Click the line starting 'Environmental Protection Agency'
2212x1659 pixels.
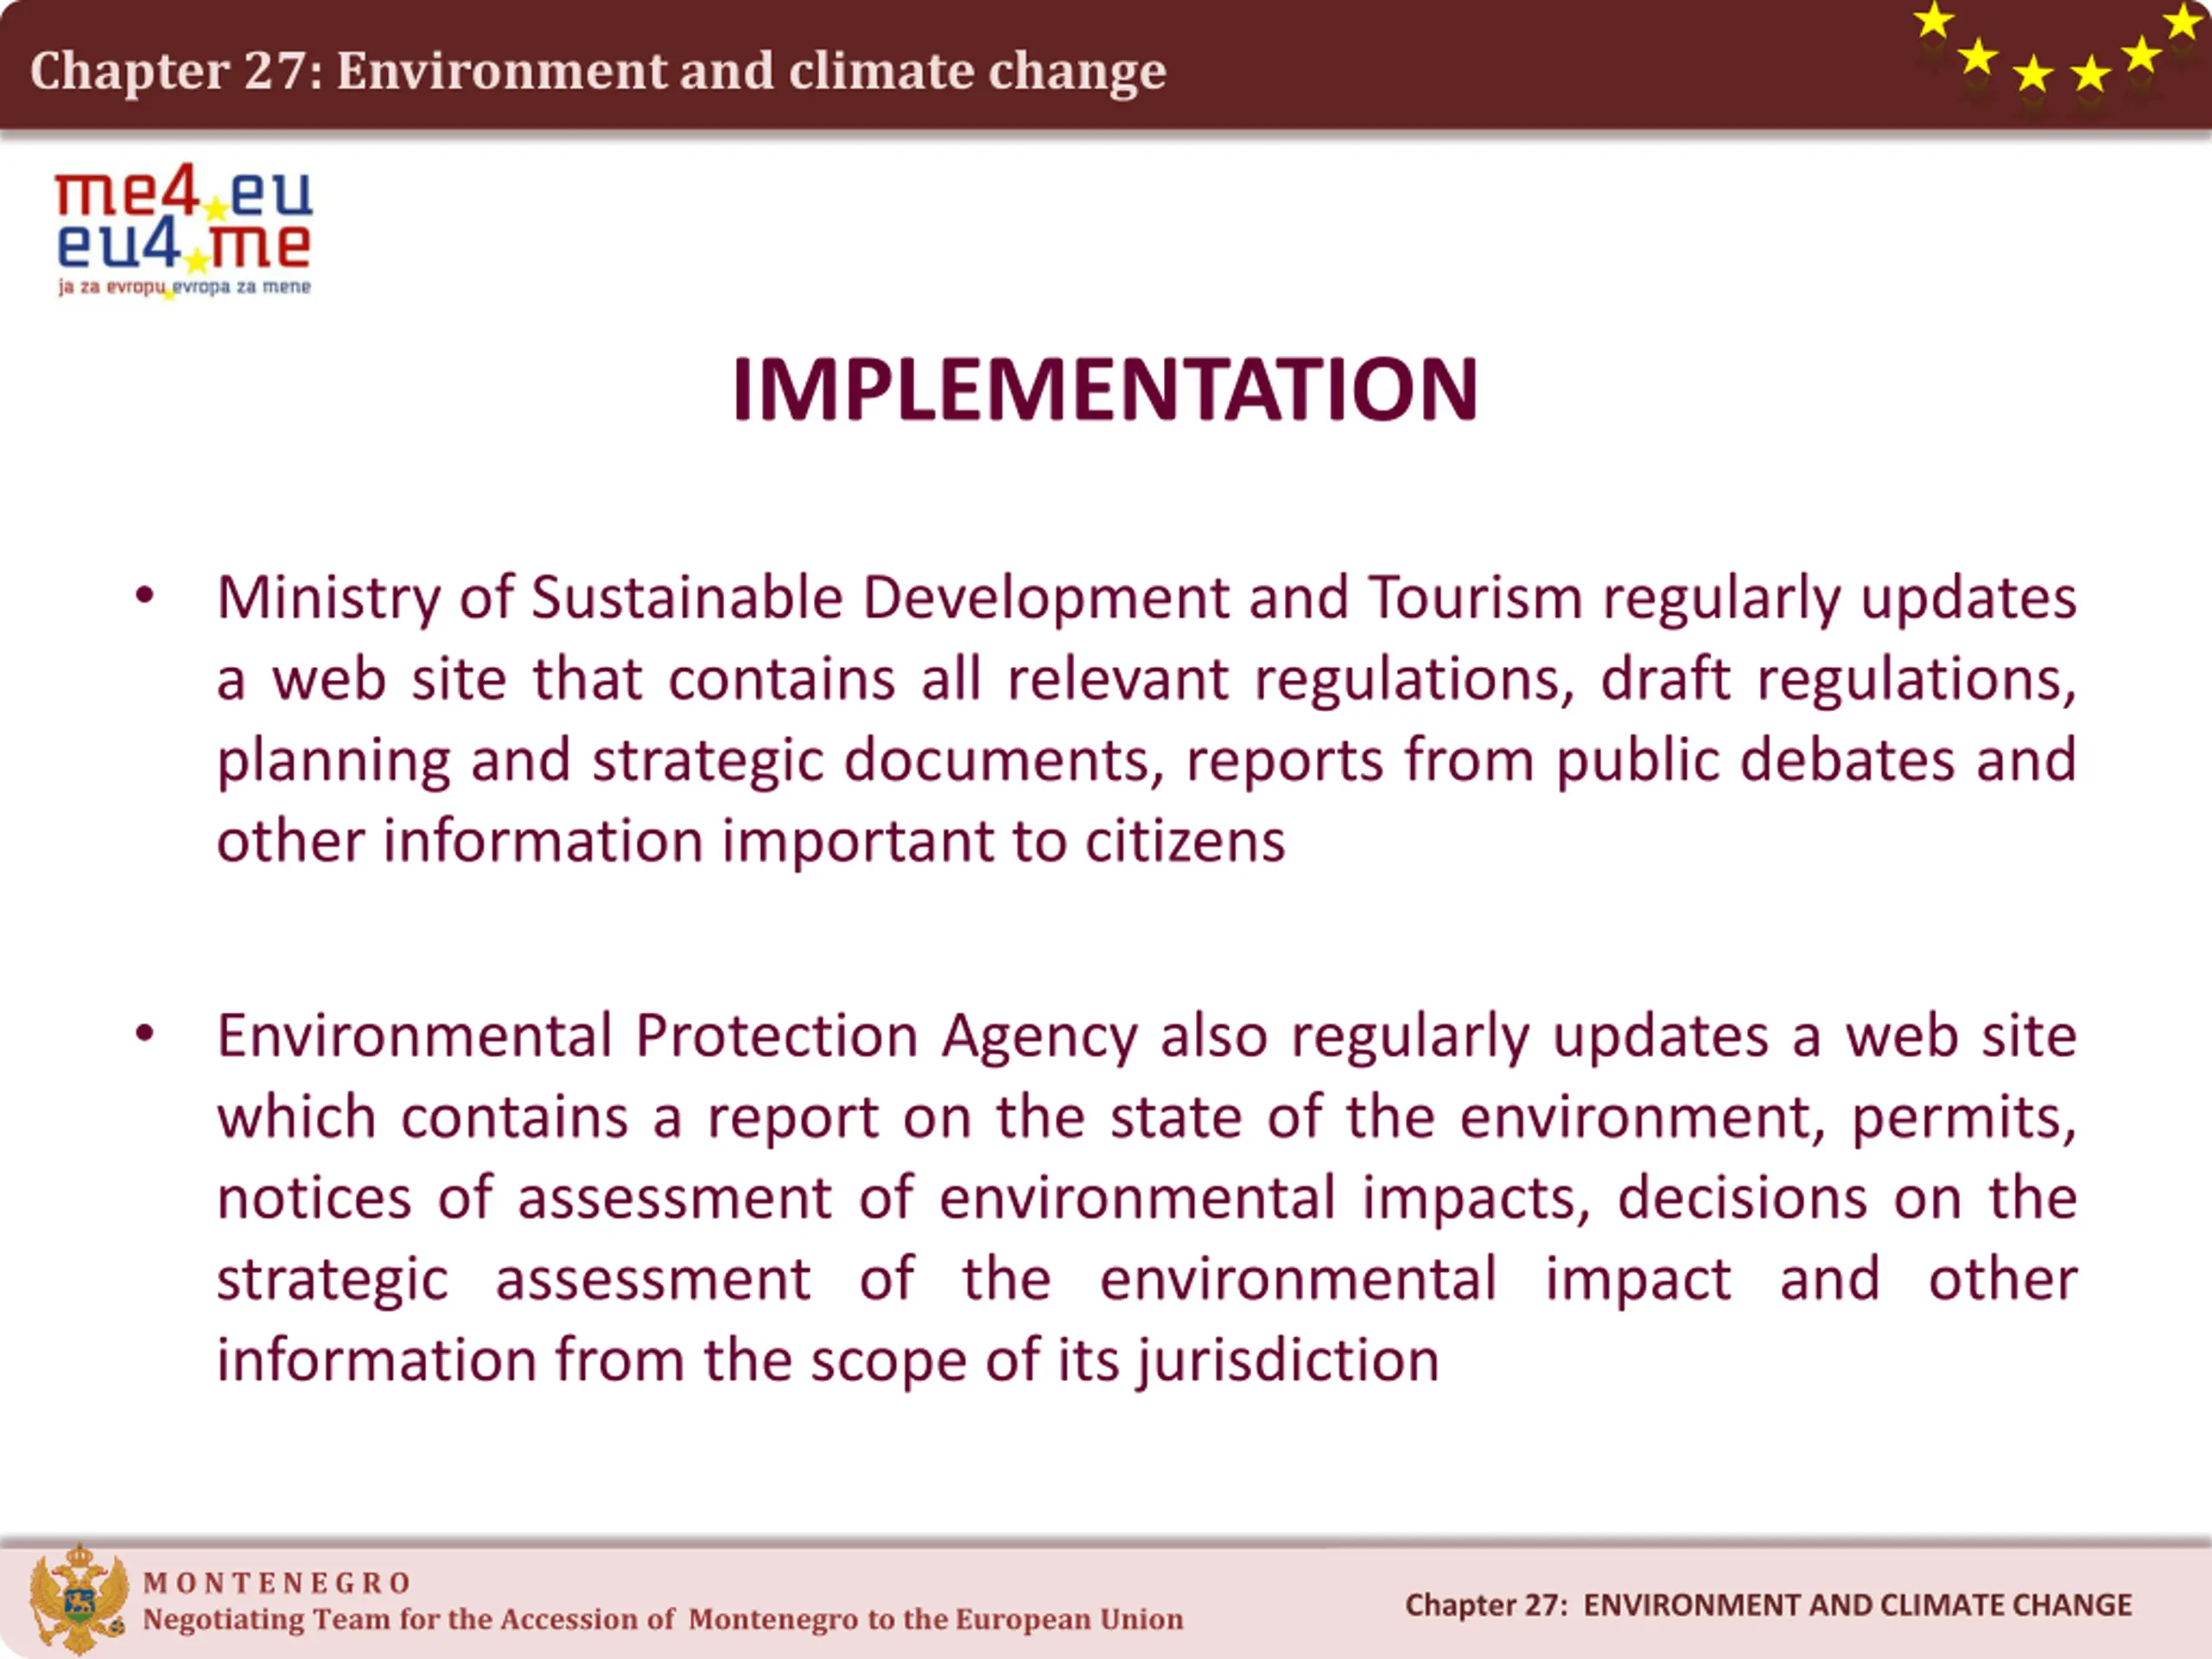(x=1147, y=1036)
